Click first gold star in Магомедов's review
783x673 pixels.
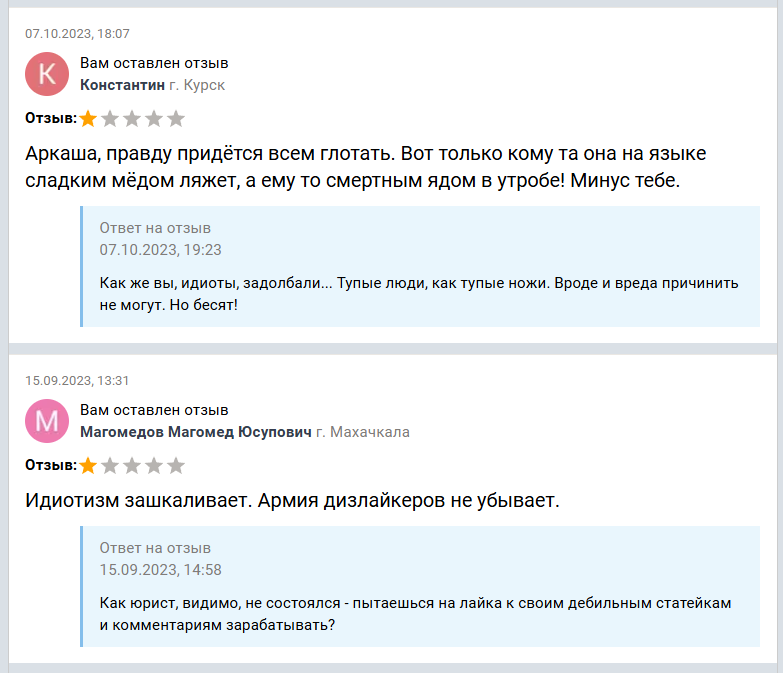(x=88, y=466)
